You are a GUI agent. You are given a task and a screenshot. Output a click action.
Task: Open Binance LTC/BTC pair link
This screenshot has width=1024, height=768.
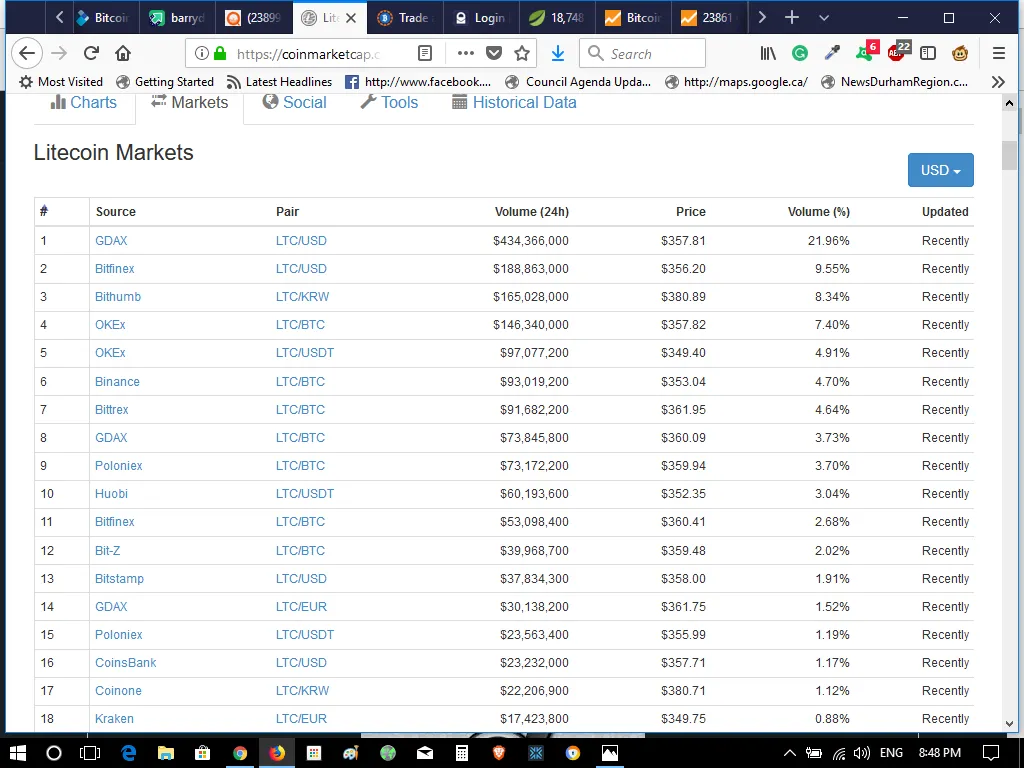(x=300, y=381)
